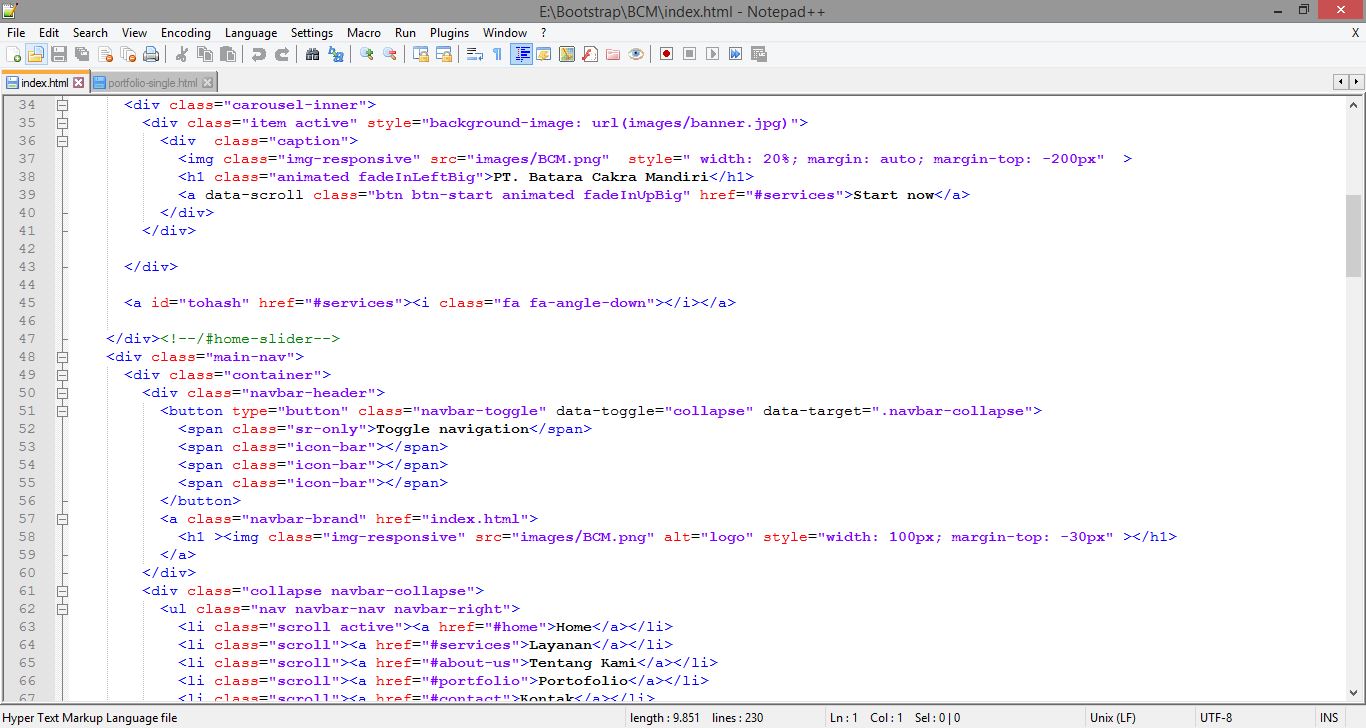Toggle INS insert mode in status bar
Image resolution: width=1366 pixels, height=728 pixels.
click(x=1329, y=718)
